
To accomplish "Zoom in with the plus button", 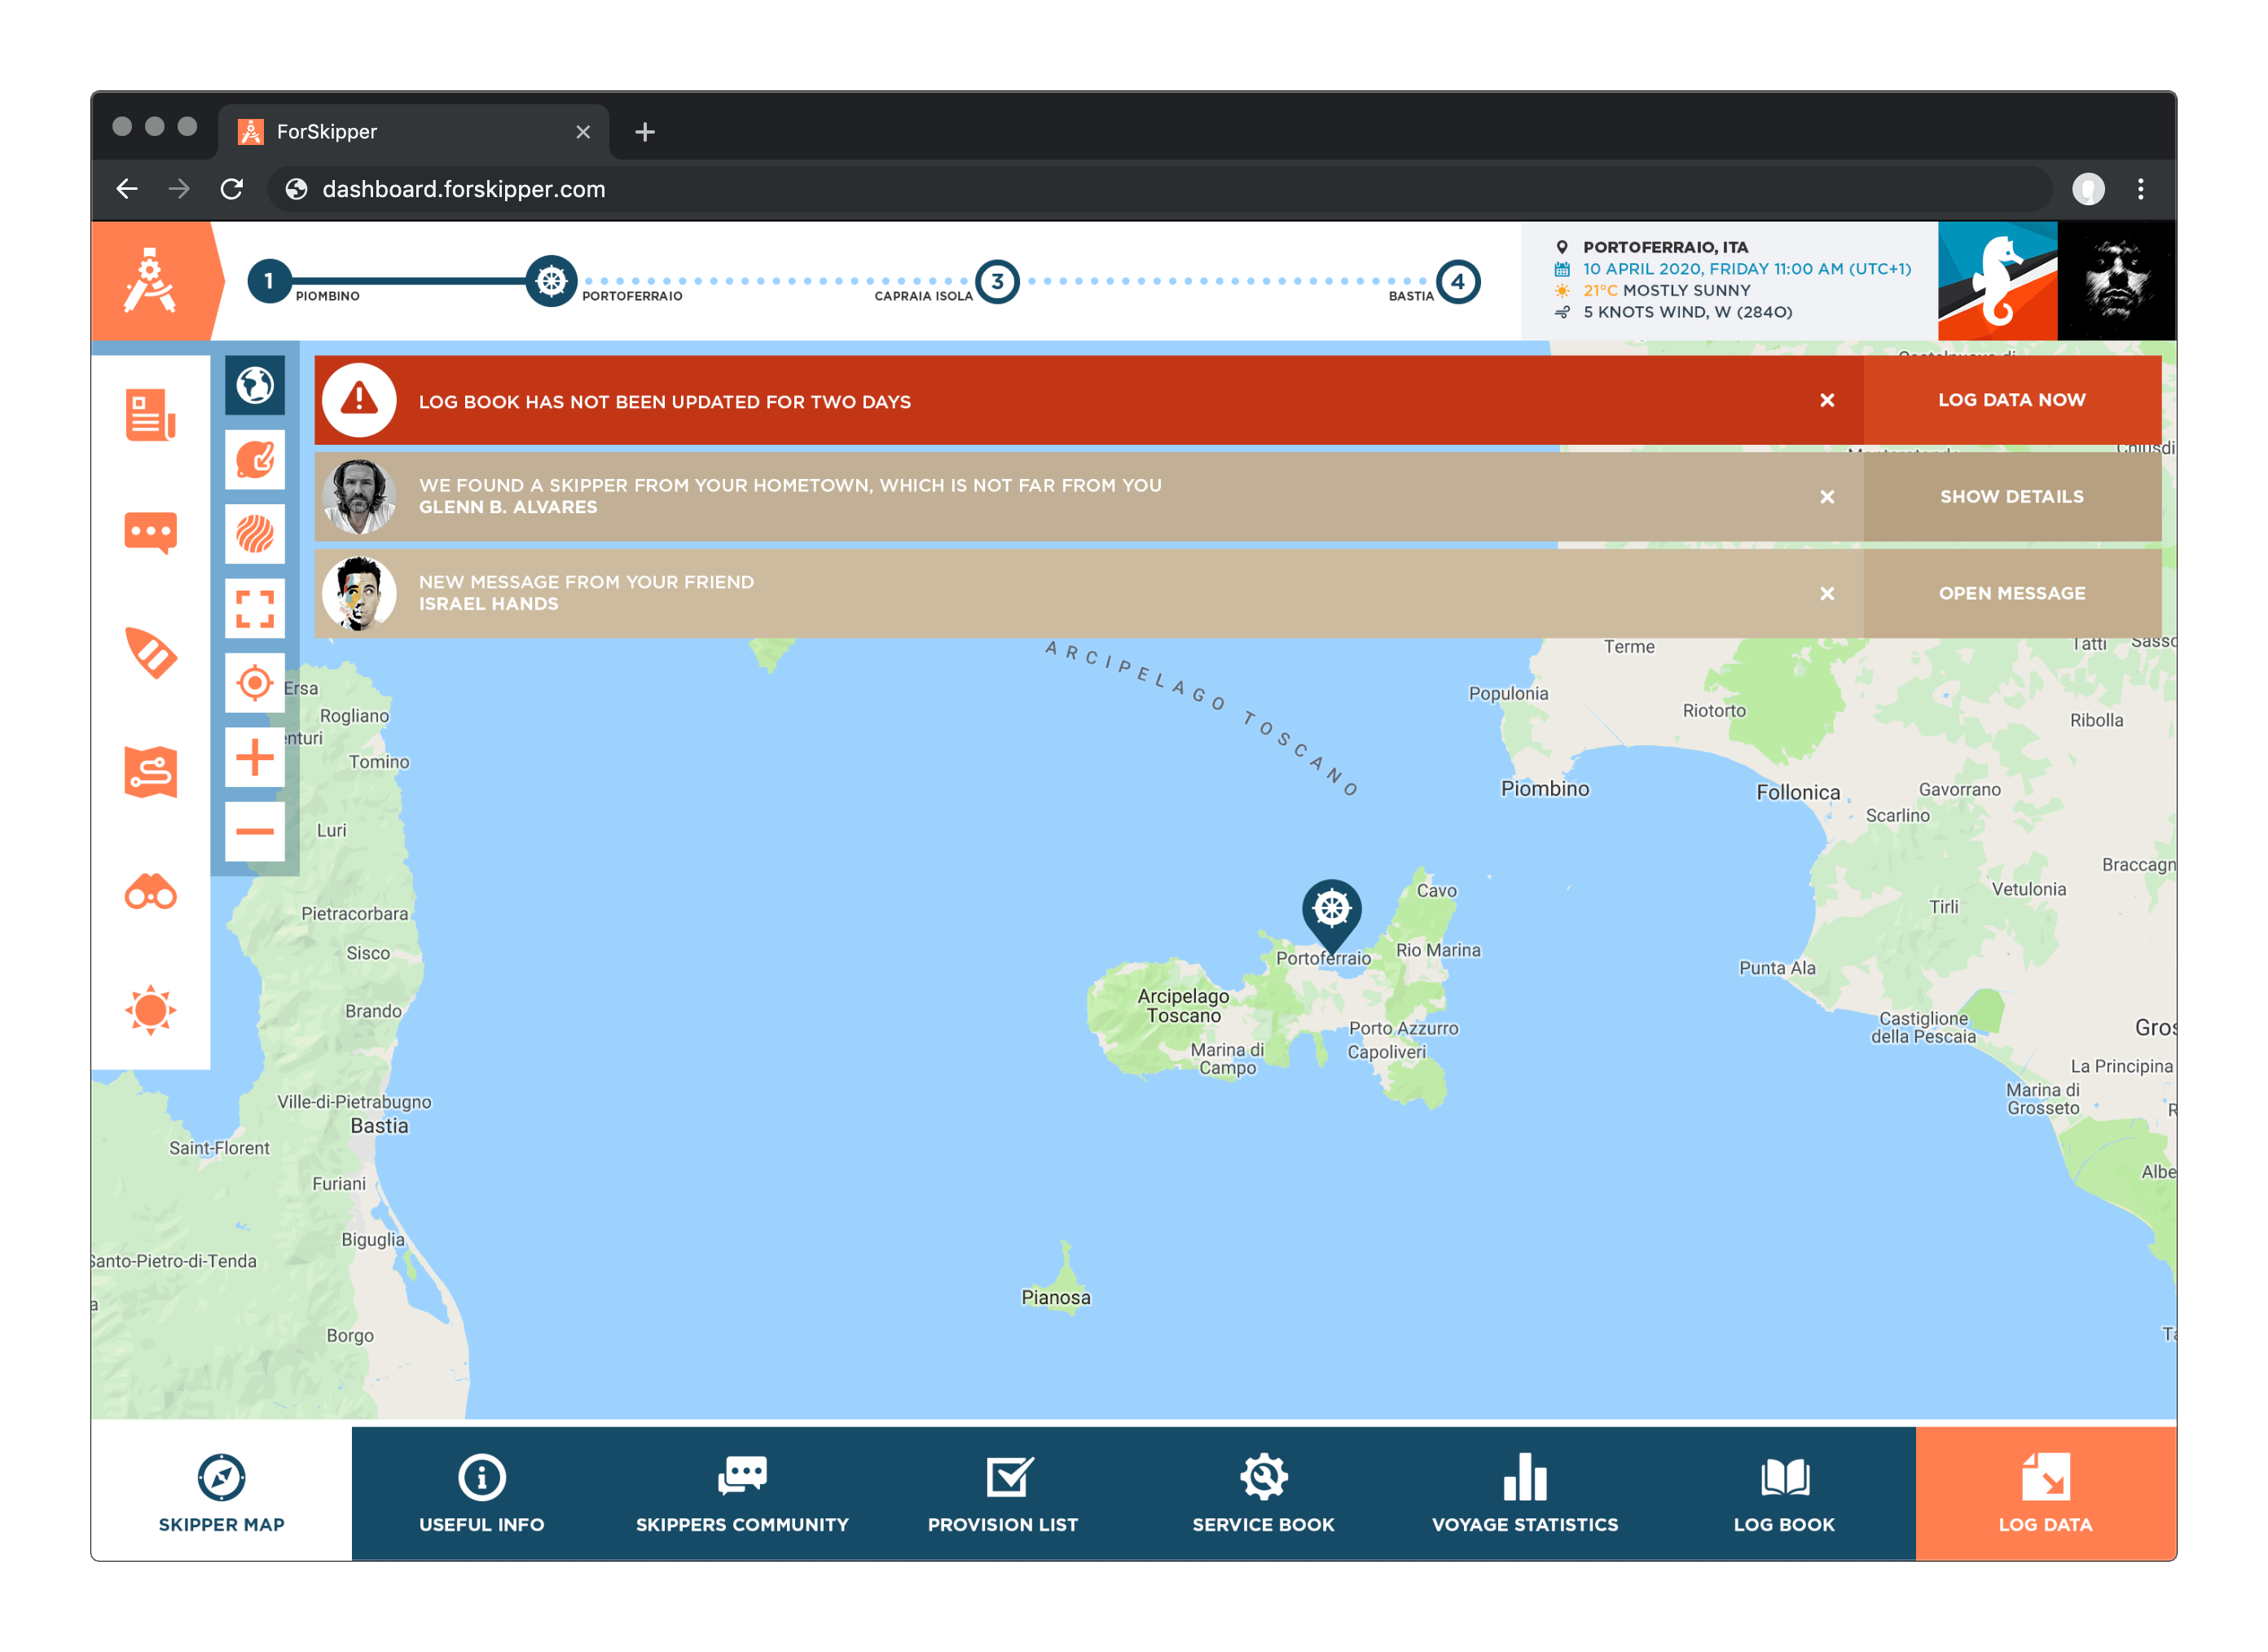I will pyautogui.click(x=255, y=757).
